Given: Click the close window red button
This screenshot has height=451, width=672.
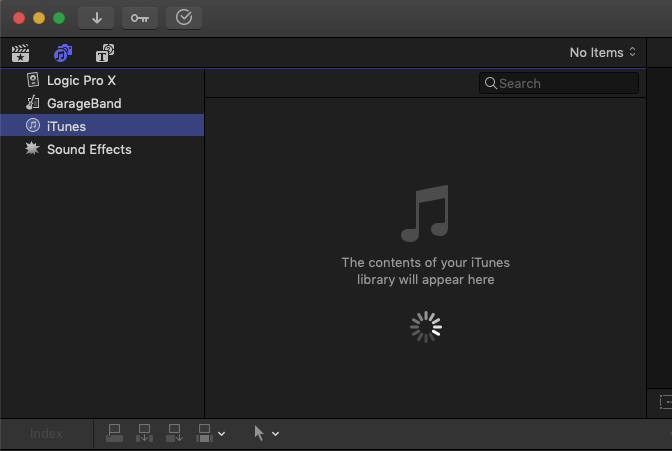Looking at the screenshot, I should [x=19, y=18].
